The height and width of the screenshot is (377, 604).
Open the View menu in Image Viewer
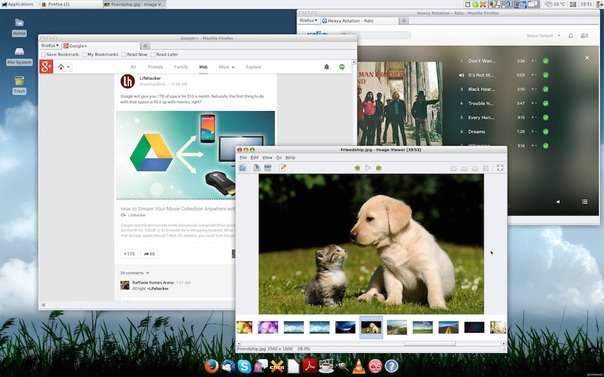[x=267, y=158]
